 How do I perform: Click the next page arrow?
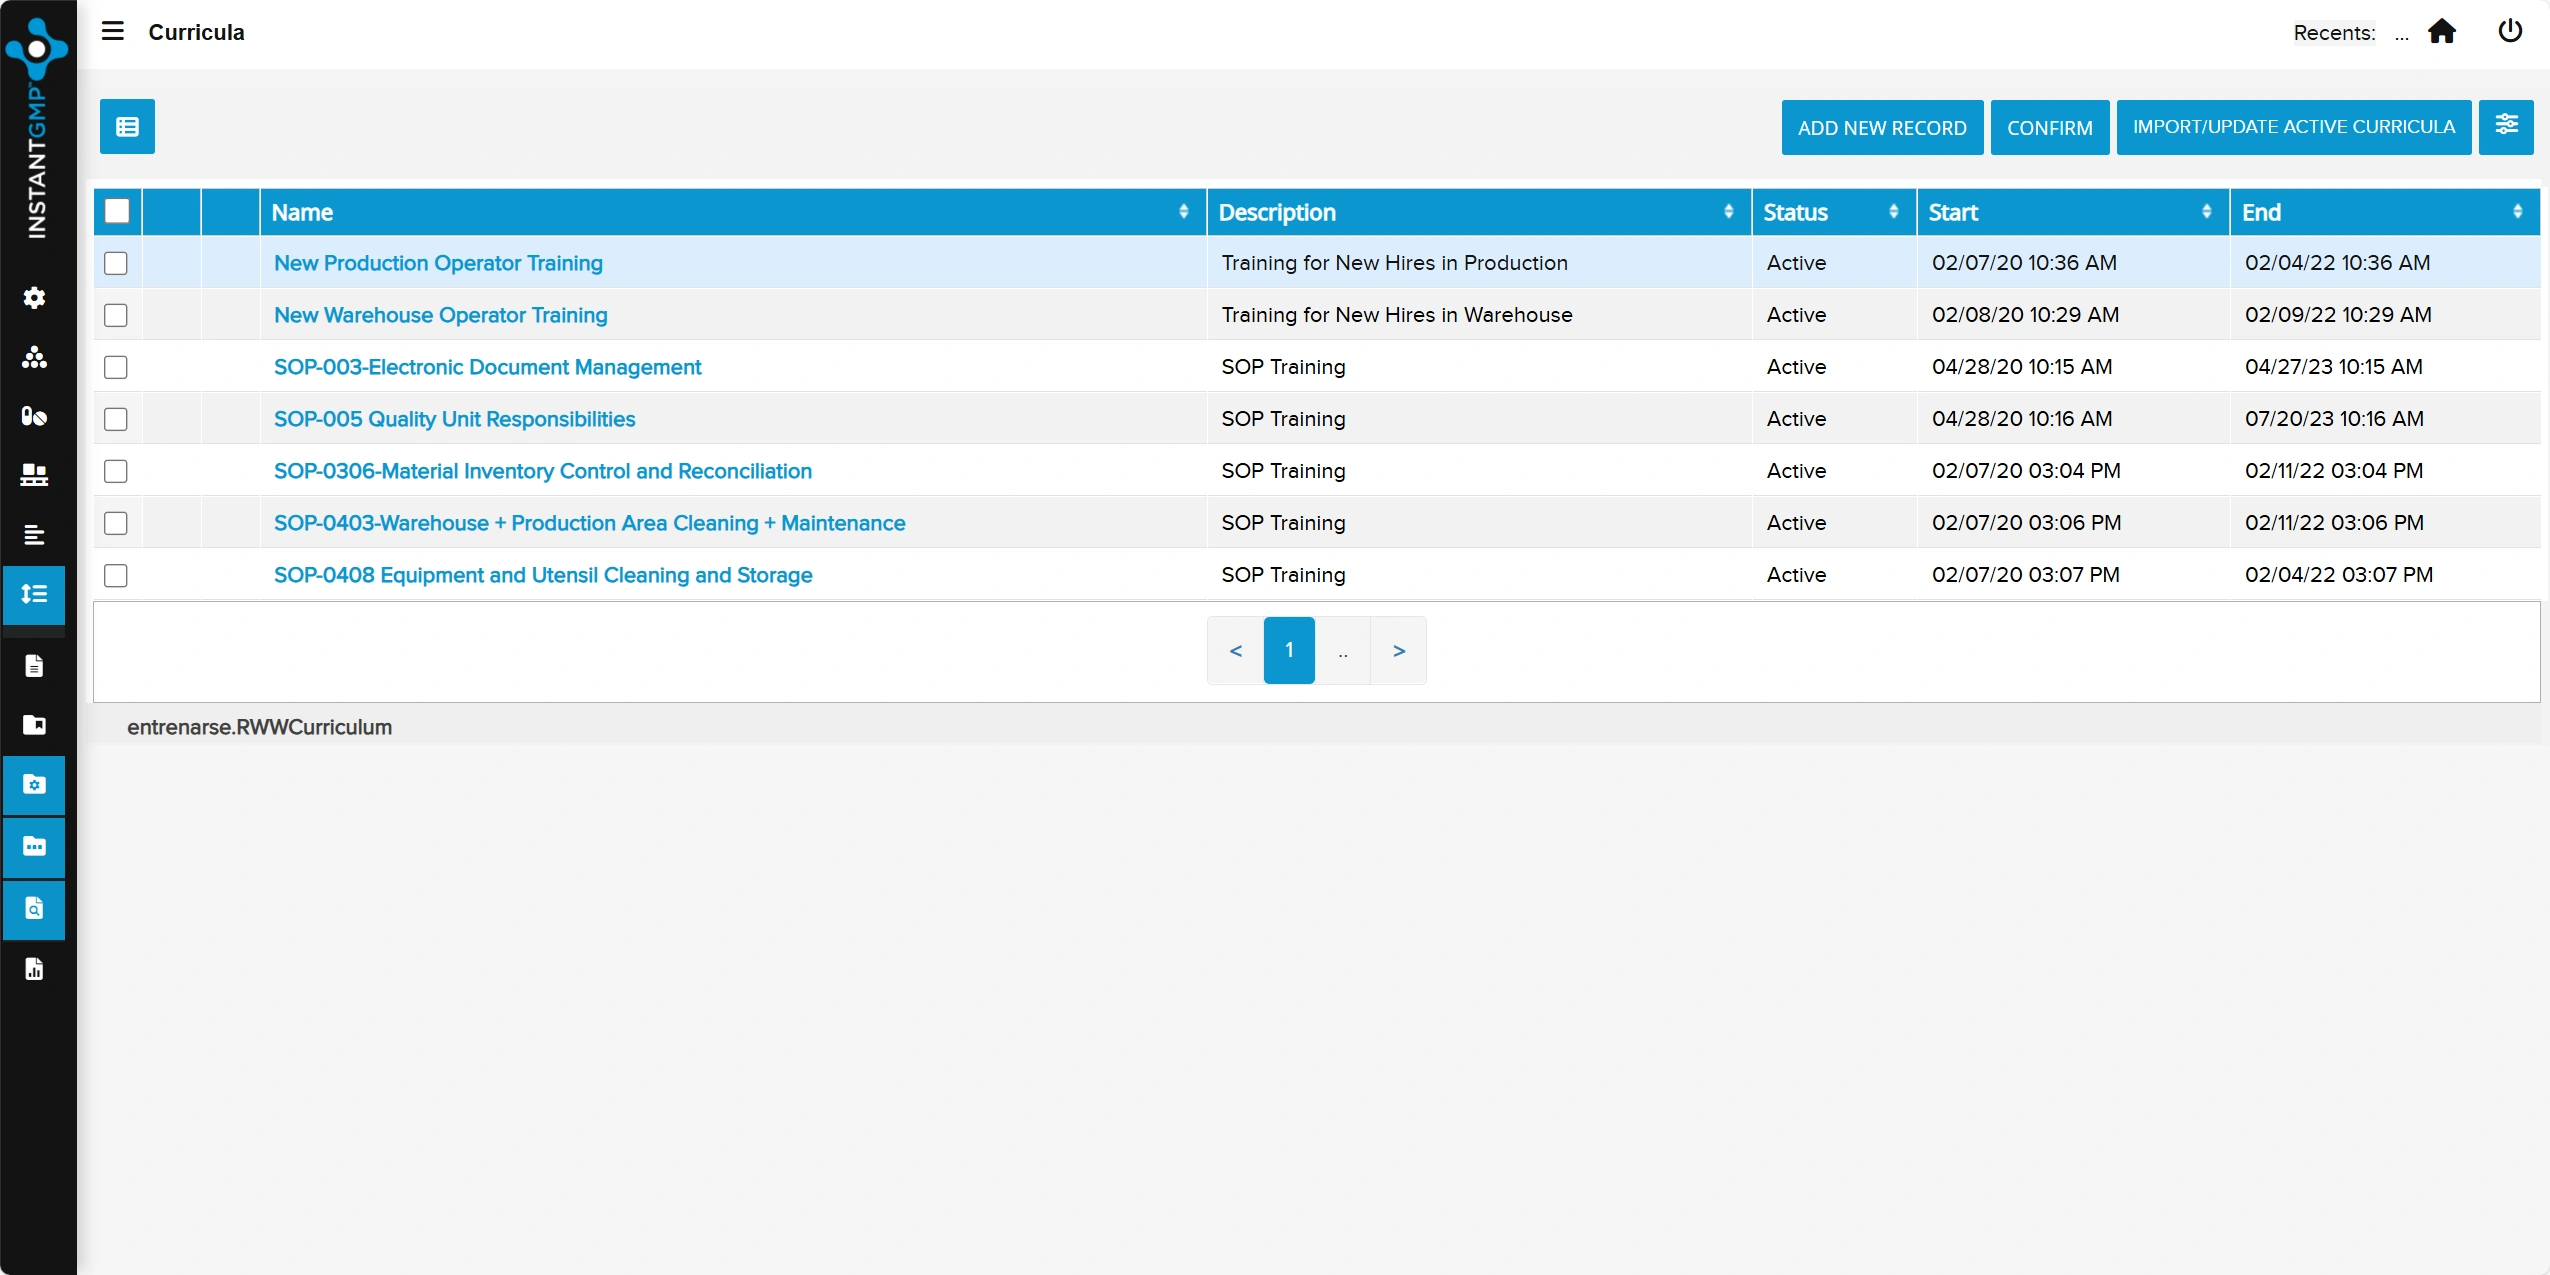[x=1398, y=650]
